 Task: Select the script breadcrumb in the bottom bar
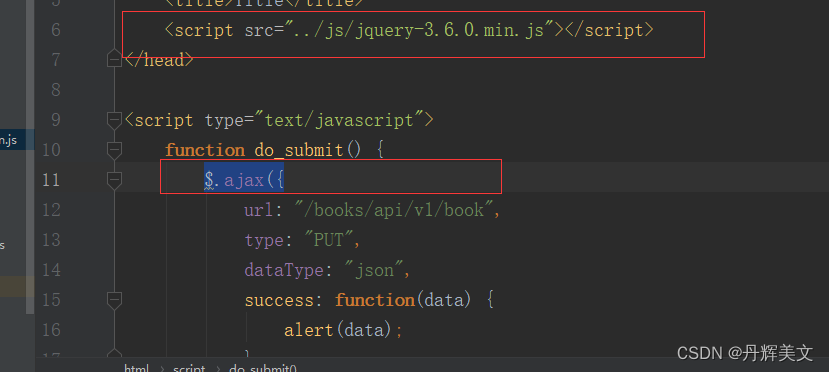point(189,368)
